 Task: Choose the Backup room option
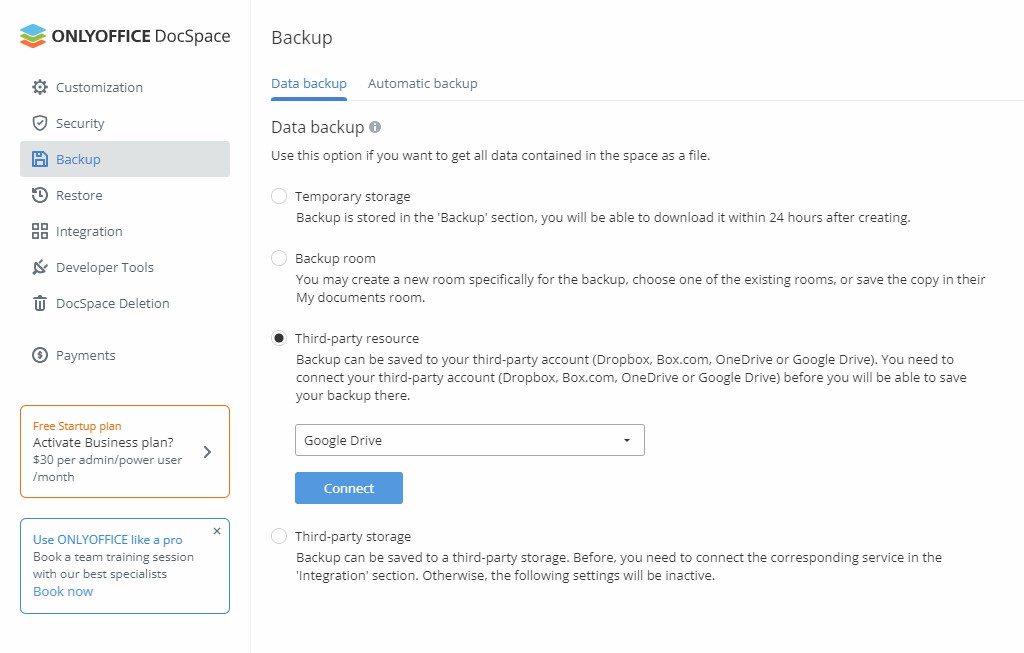point(278,258)
